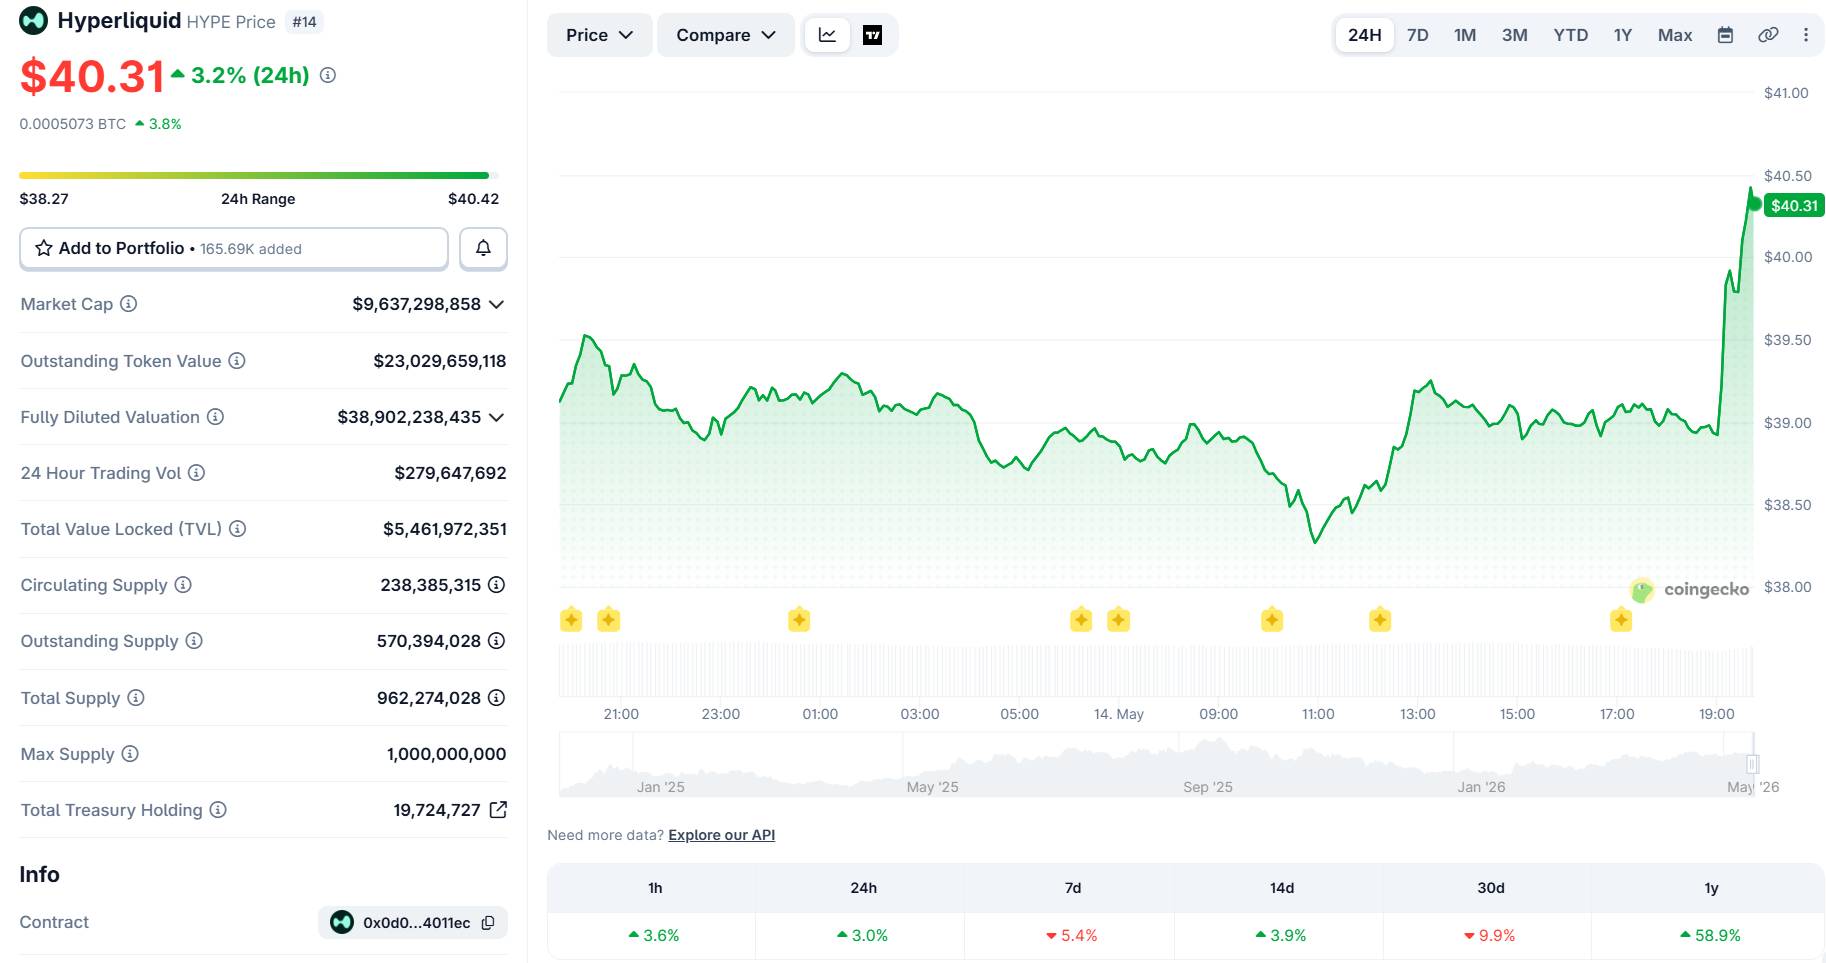1826x963 pixels.
Task: Click the 24 Hour Trading Vol info icon
Action: (x=197, y=473)
